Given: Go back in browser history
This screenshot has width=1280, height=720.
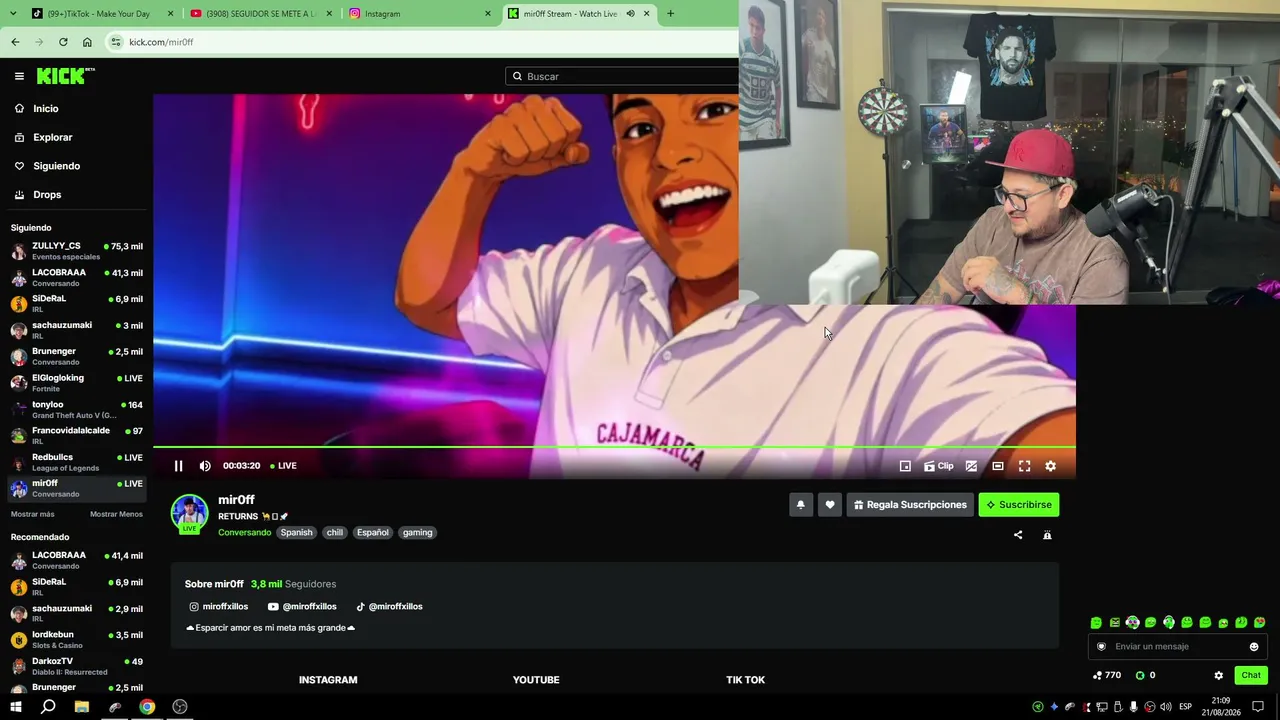Looking at the screenshot, I should pyautogui.click(x=15, y=42).
